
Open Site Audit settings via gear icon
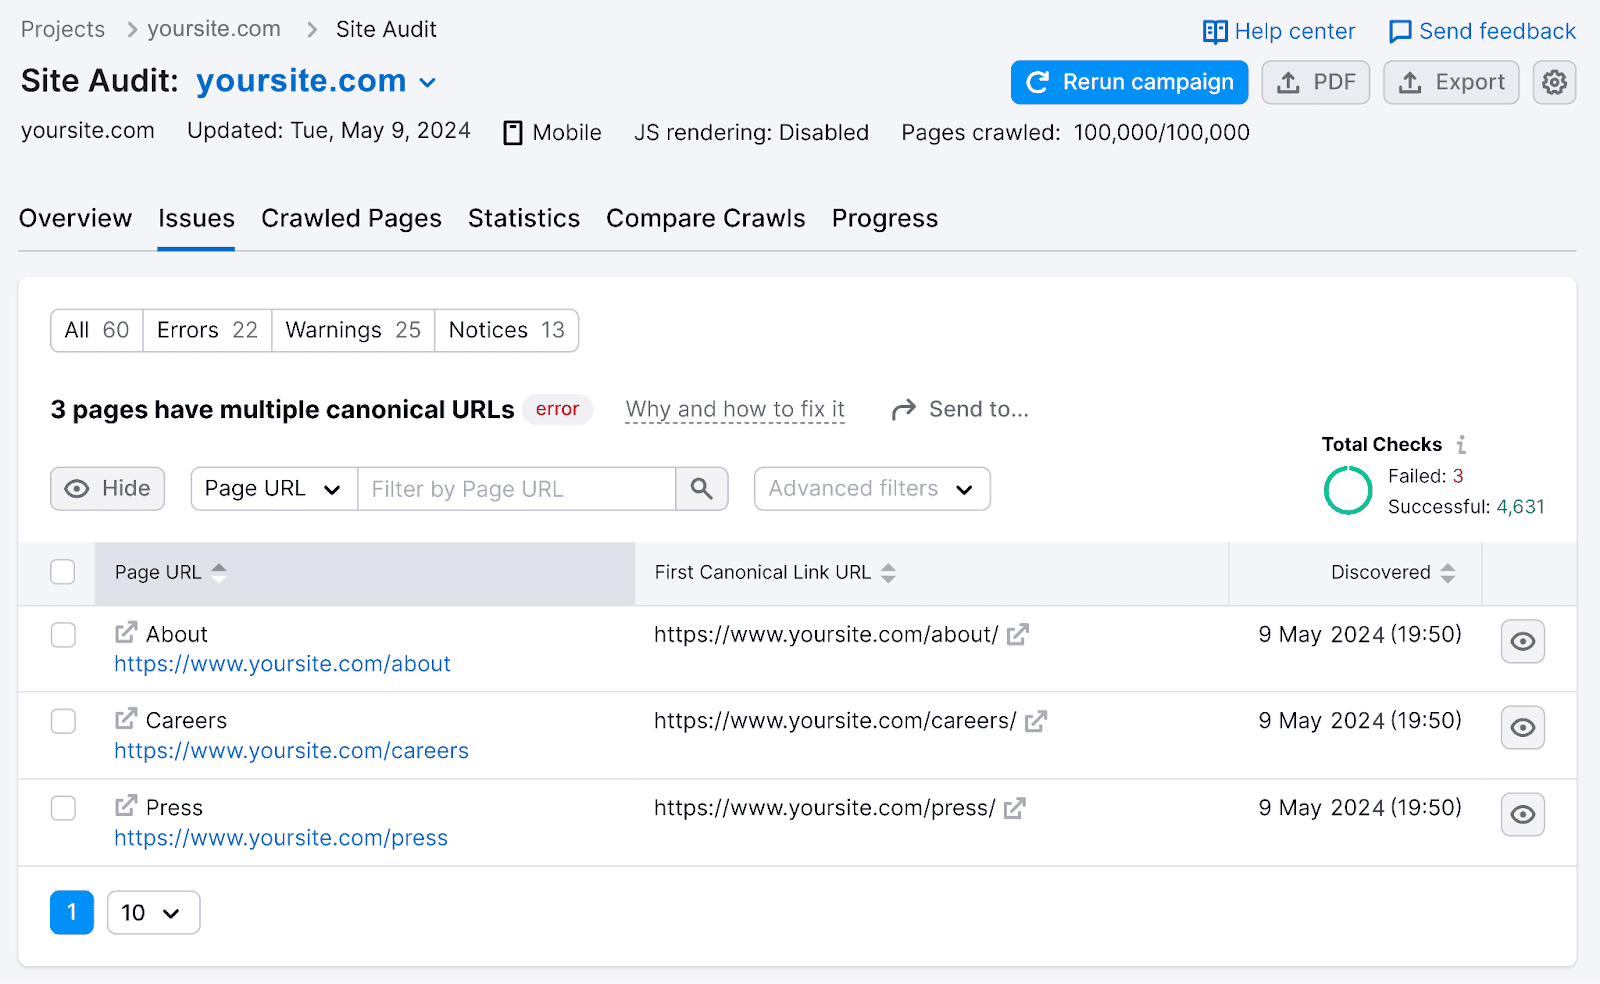pos(1554,82)
